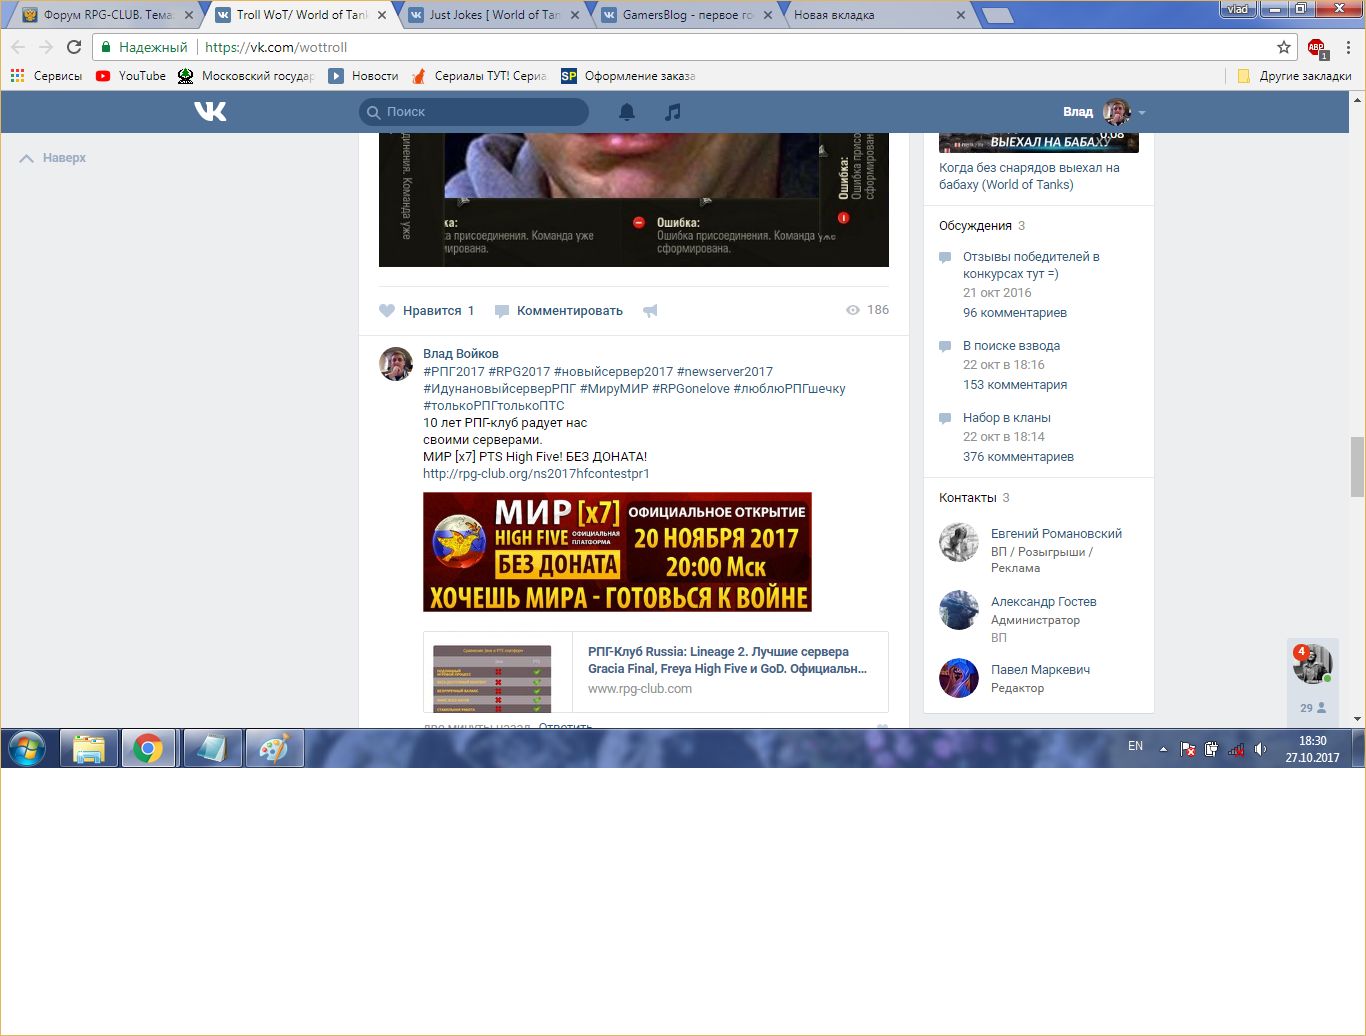Share the post with megaphone icon

(x=650, y=311)
